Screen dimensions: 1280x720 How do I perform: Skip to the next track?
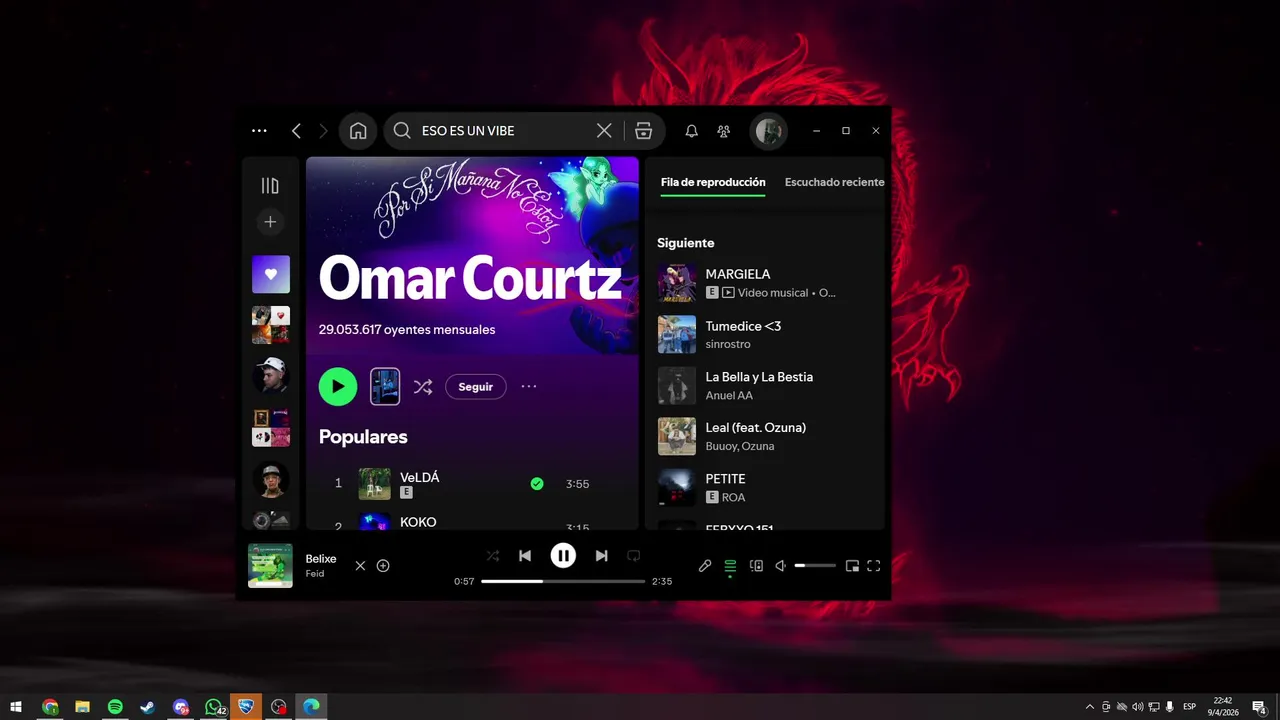(601, 556)
